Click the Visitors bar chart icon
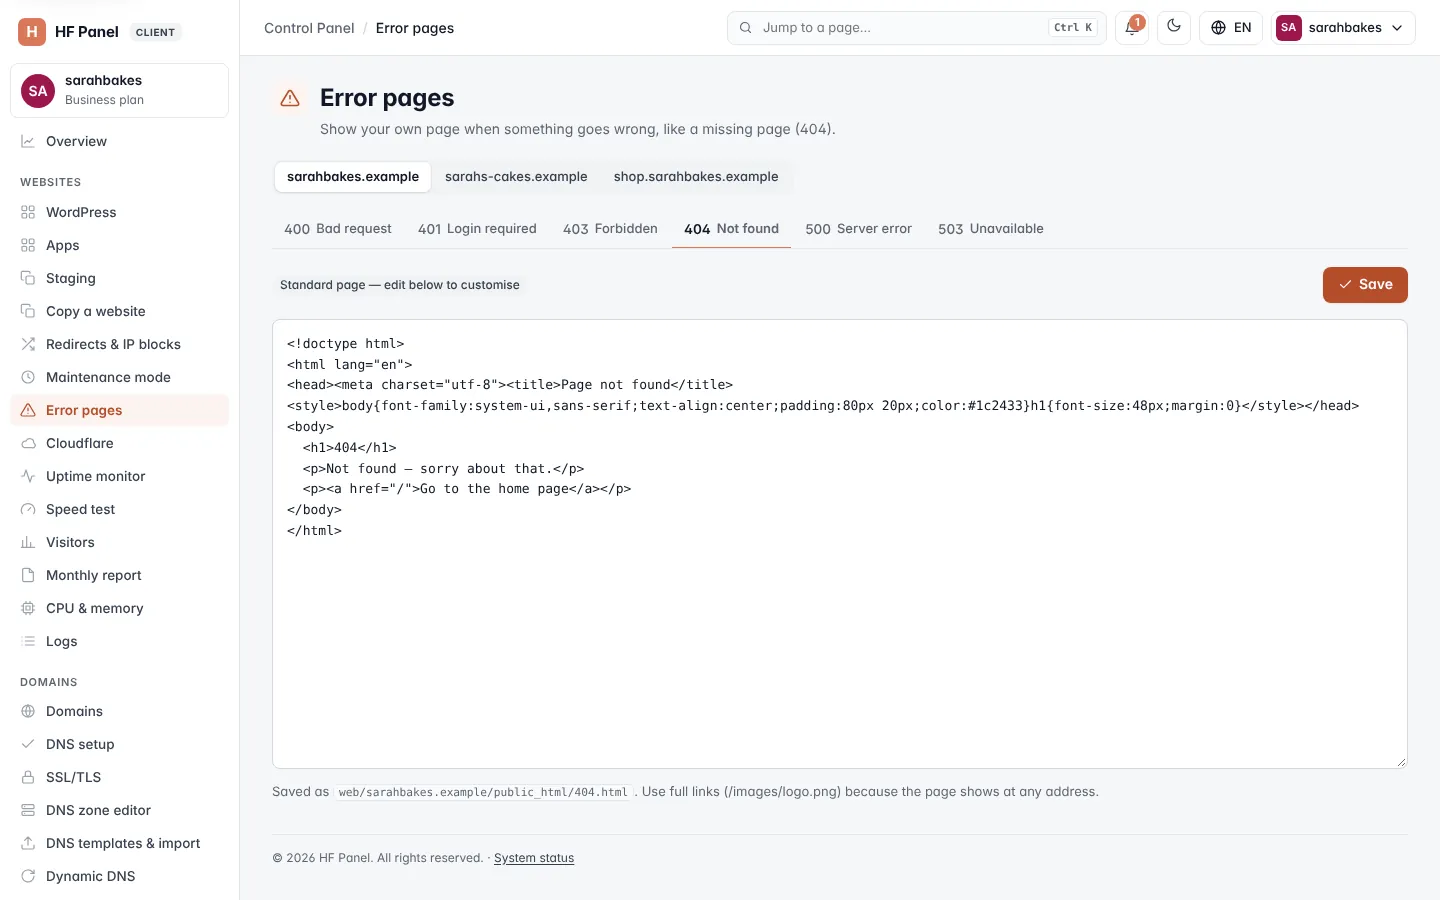1440x900 pixels. click(28, 542)
